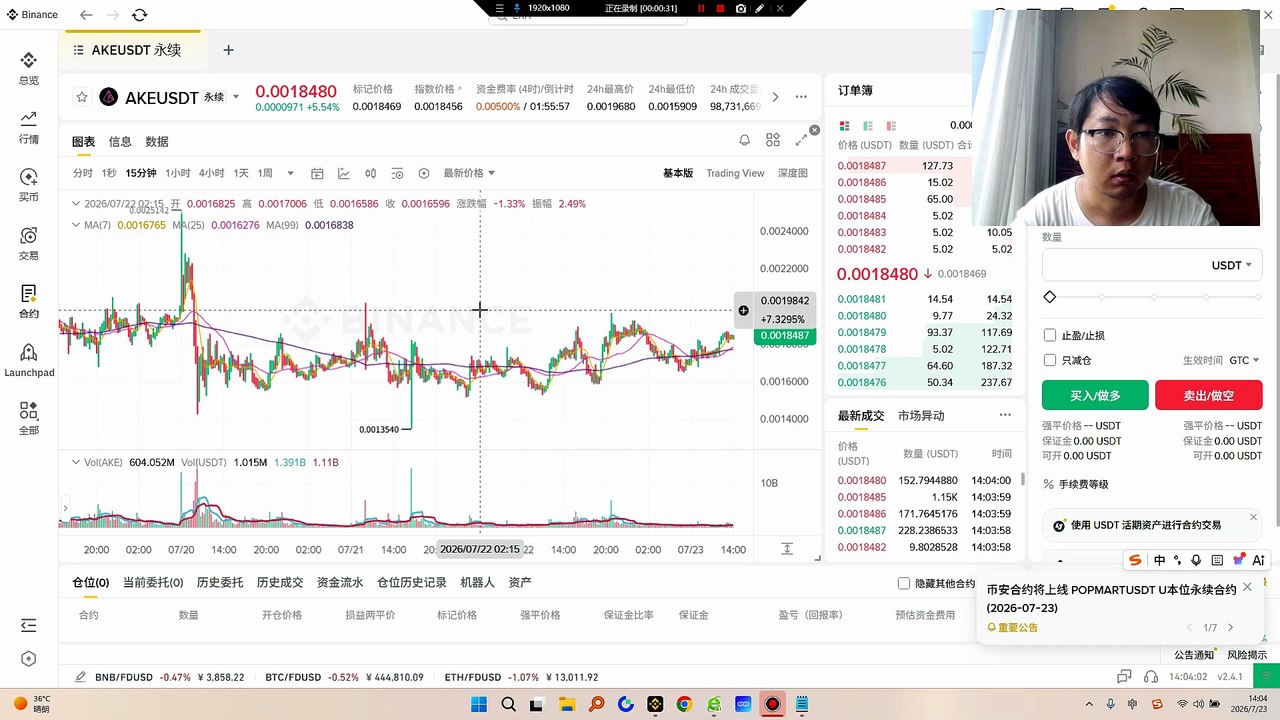Viewport: 1280px width, 720px height.
Task: Open the more time intervals dropdown
Action: (x=290, y=173)
